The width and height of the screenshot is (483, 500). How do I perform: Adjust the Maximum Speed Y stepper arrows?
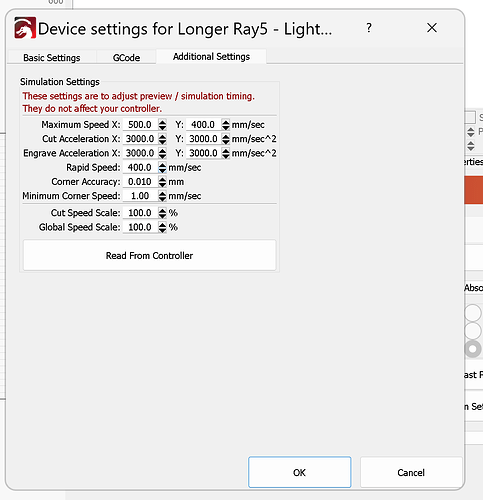pyautogui.click(x=226, y=125)
